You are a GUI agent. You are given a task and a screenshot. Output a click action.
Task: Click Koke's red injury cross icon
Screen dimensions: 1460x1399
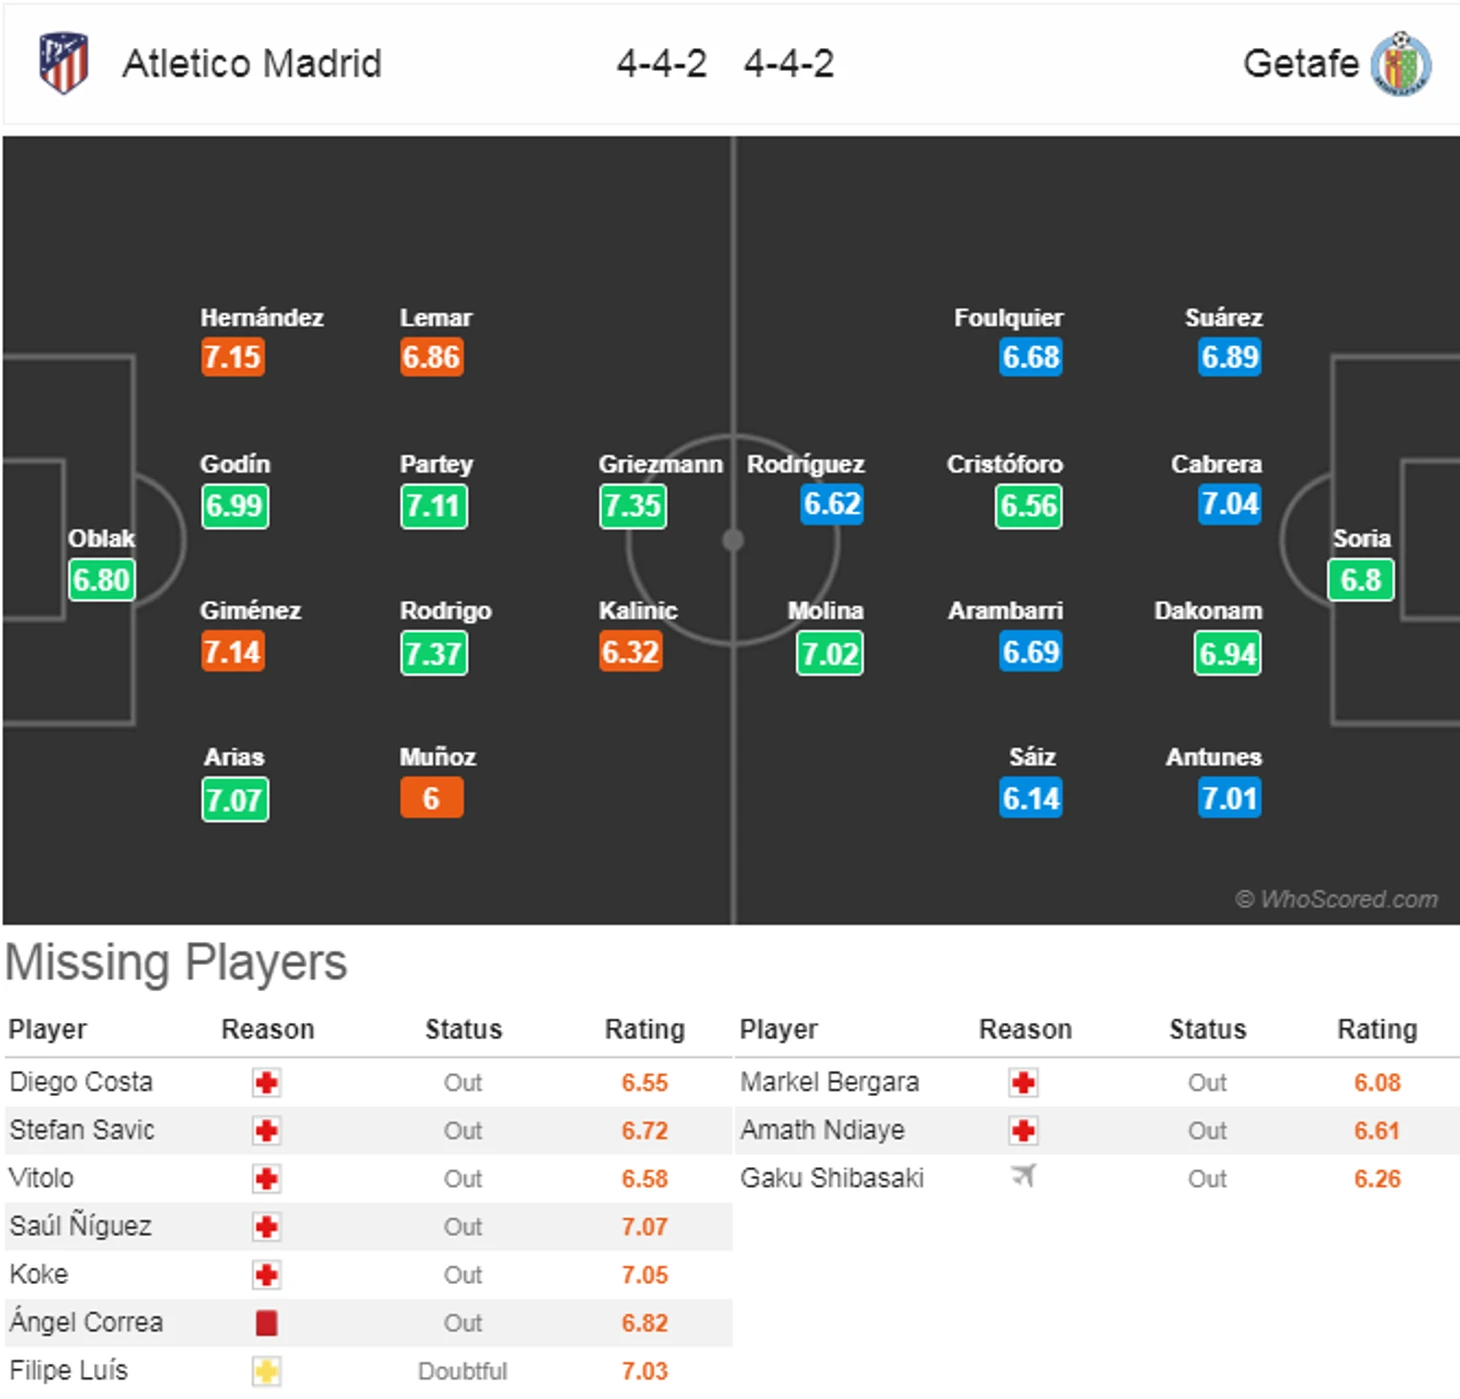[x=266, y=1275]
